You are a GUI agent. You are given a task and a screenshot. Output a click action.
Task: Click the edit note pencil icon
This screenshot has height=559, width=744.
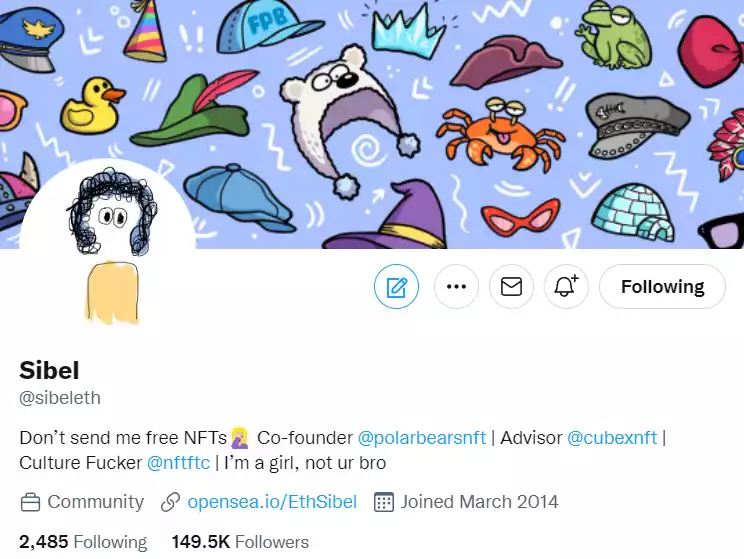[397, 288]
